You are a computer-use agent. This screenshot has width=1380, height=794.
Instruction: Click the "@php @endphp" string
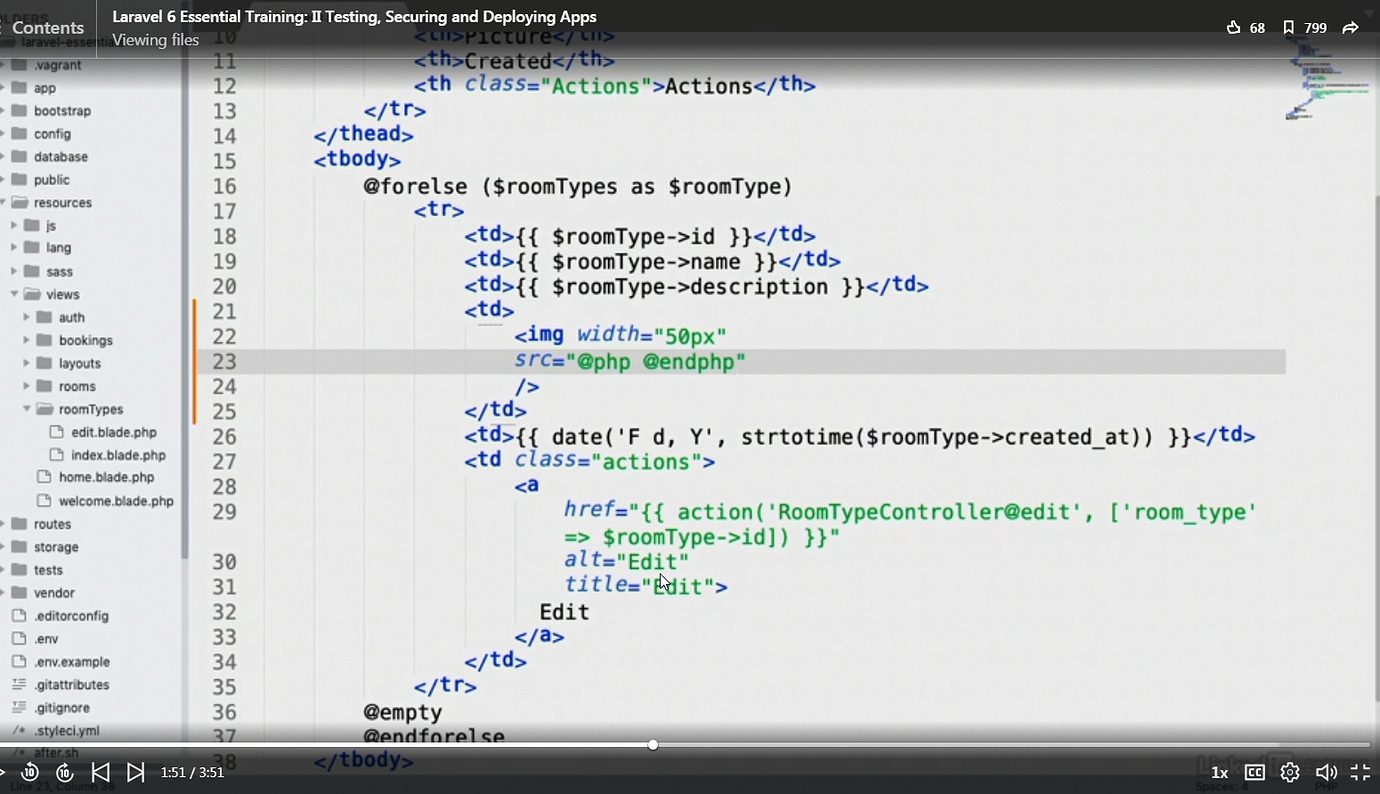coord(655,362)
